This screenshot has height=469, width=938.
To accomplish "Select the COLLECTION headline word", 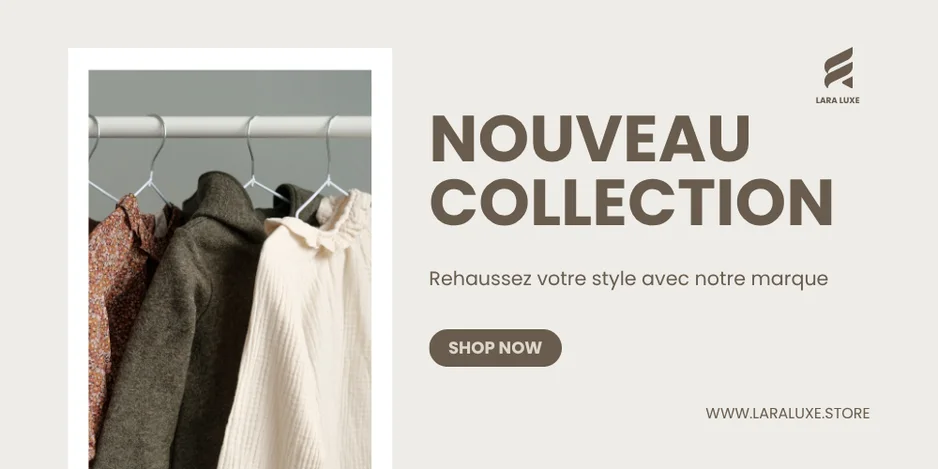I will tap(631, 202).
